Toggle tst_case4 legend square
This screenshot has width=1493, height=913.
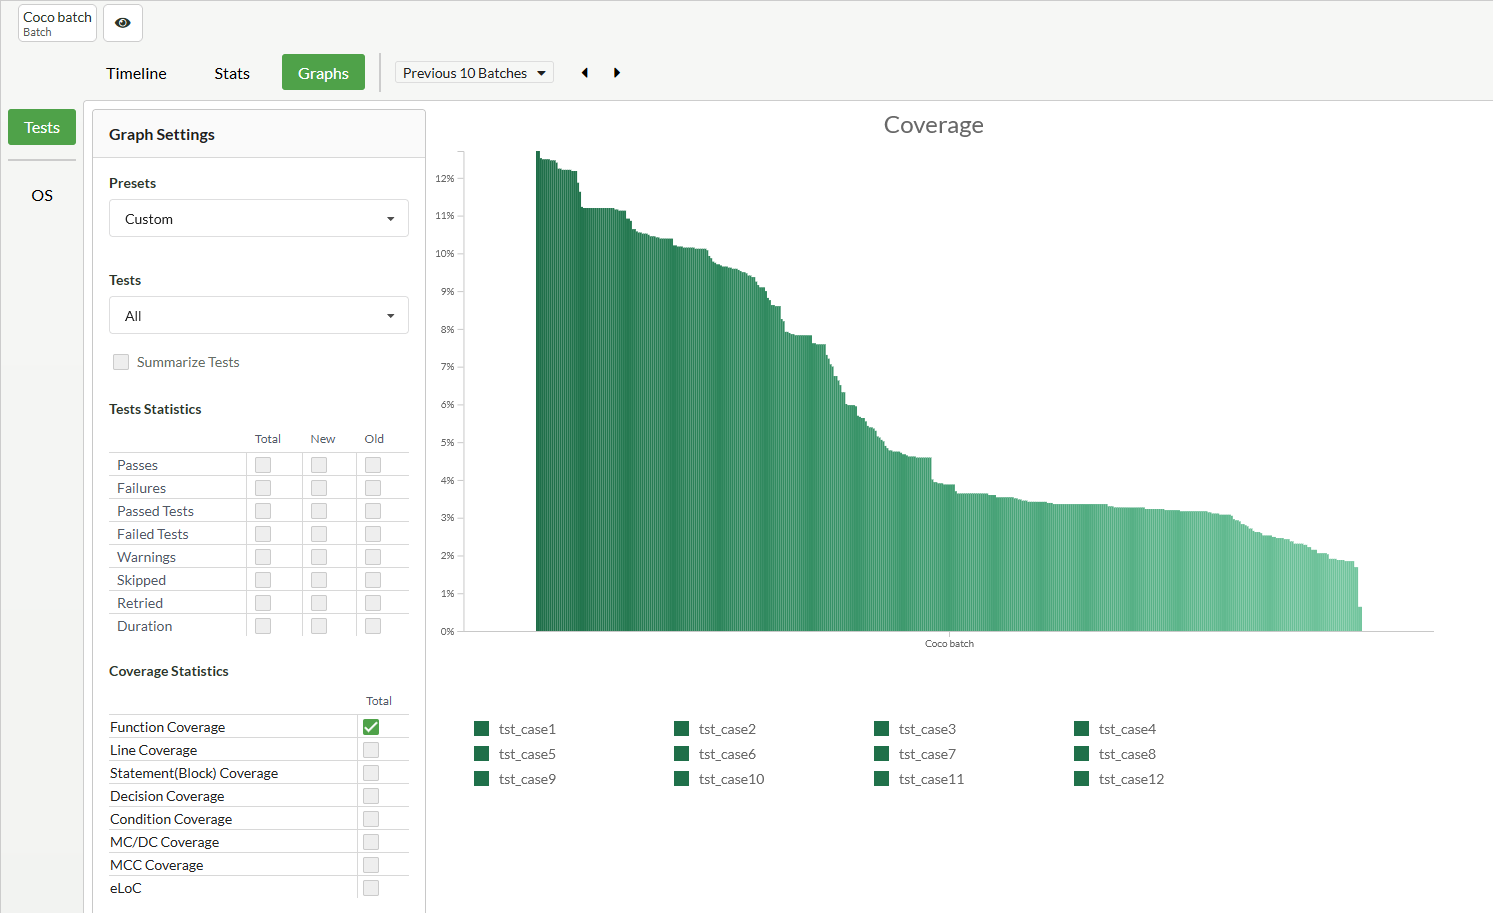1082,729
